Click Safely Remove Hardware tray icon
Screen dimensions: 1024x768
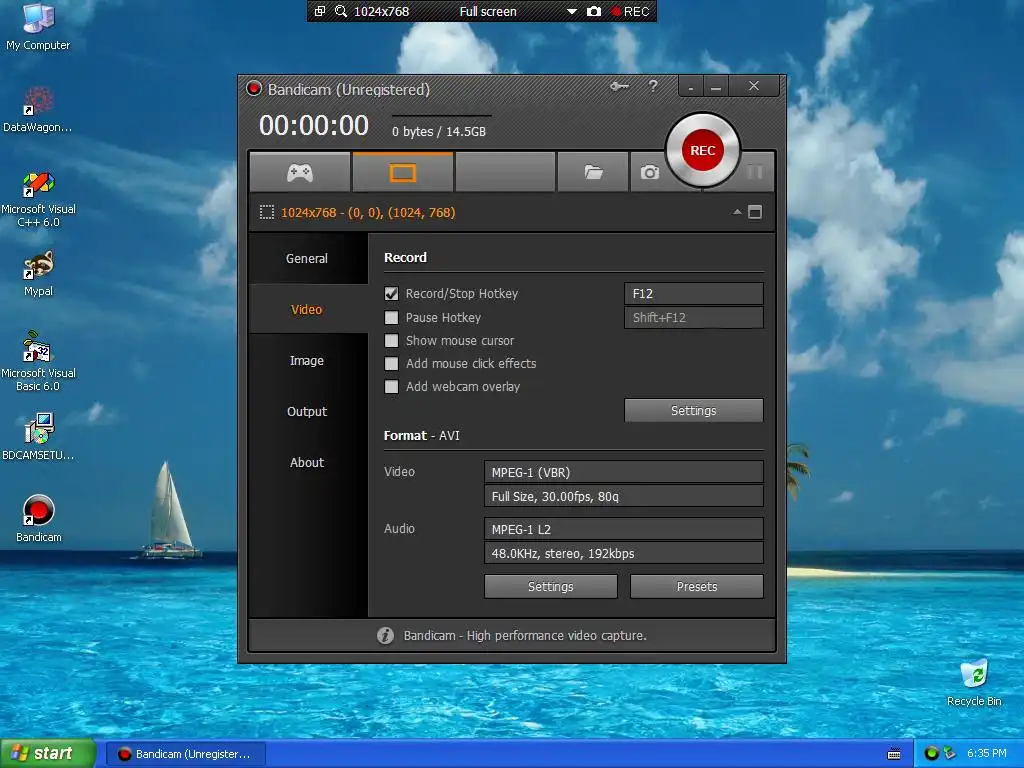(950, 754)
